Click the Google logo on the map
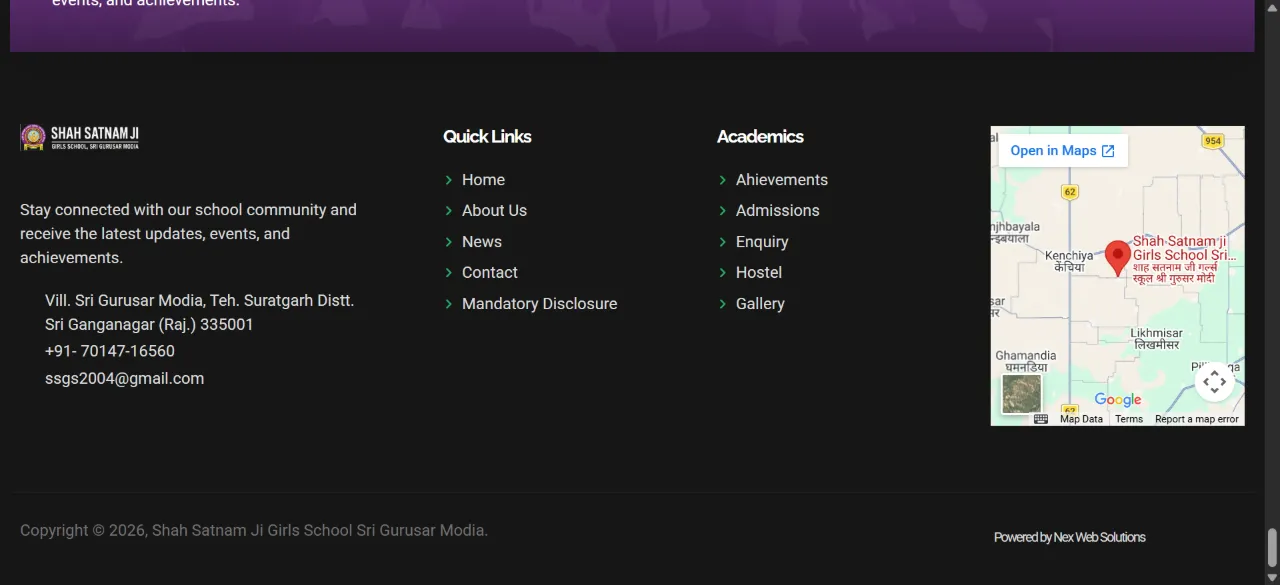This screenshot has width=1280, height=585. (1117, 400)
